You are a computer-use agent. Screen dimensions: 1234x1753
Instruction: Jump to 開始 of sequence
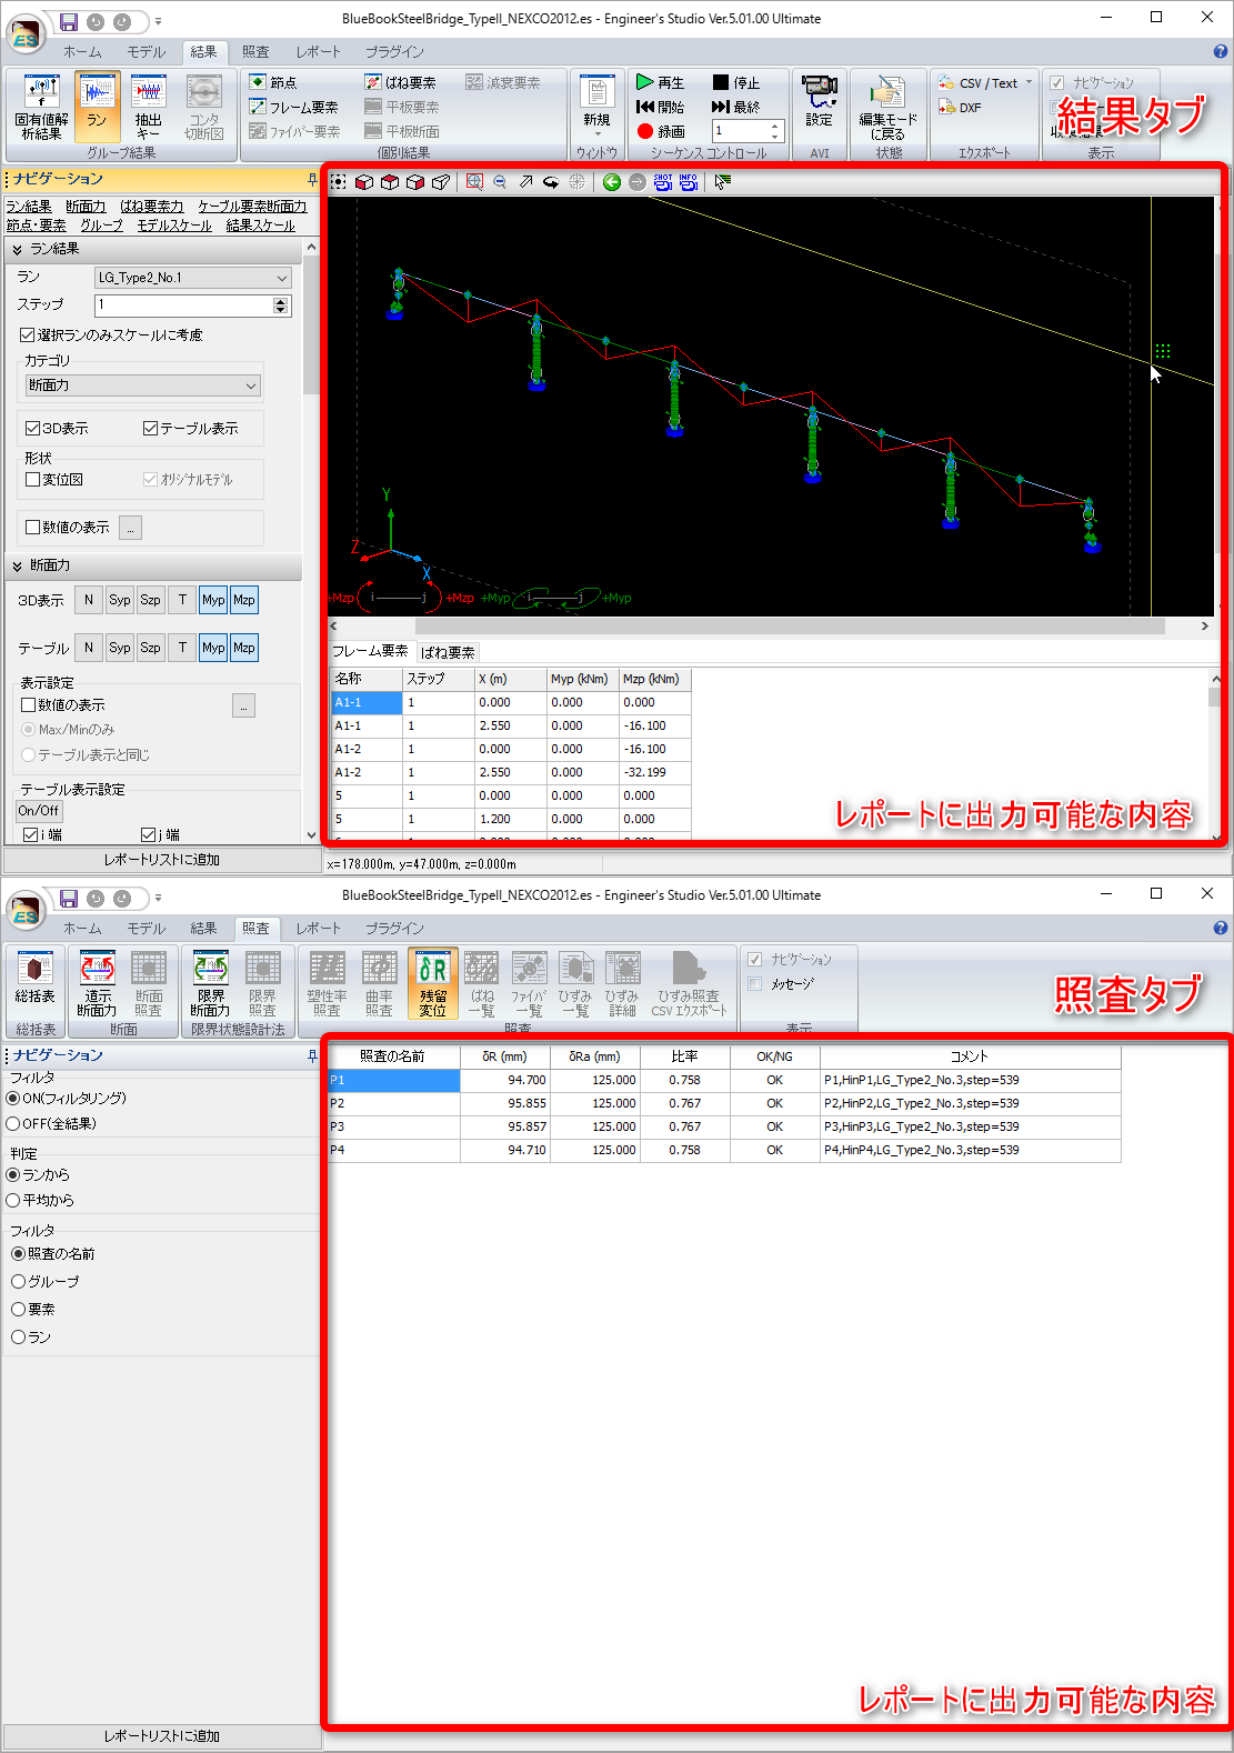(x=660, y=107)
